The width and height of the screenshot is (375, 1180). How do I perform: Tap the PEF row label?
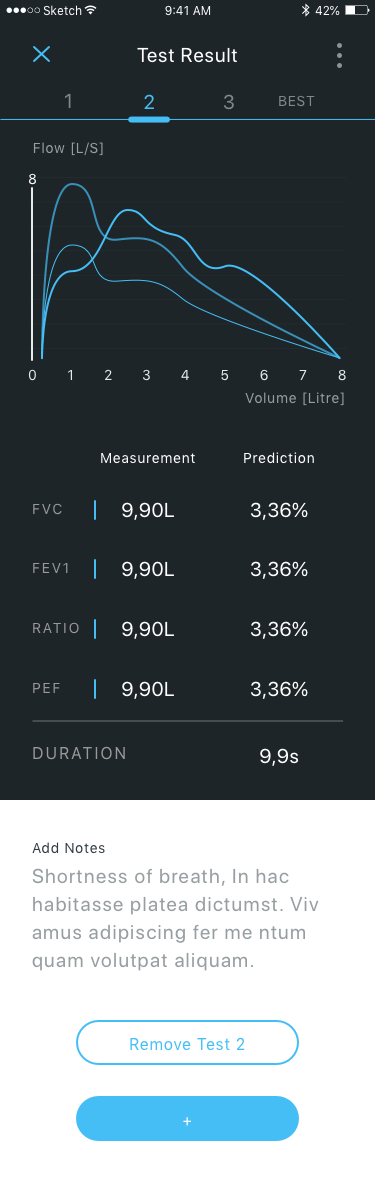point(47,689)
